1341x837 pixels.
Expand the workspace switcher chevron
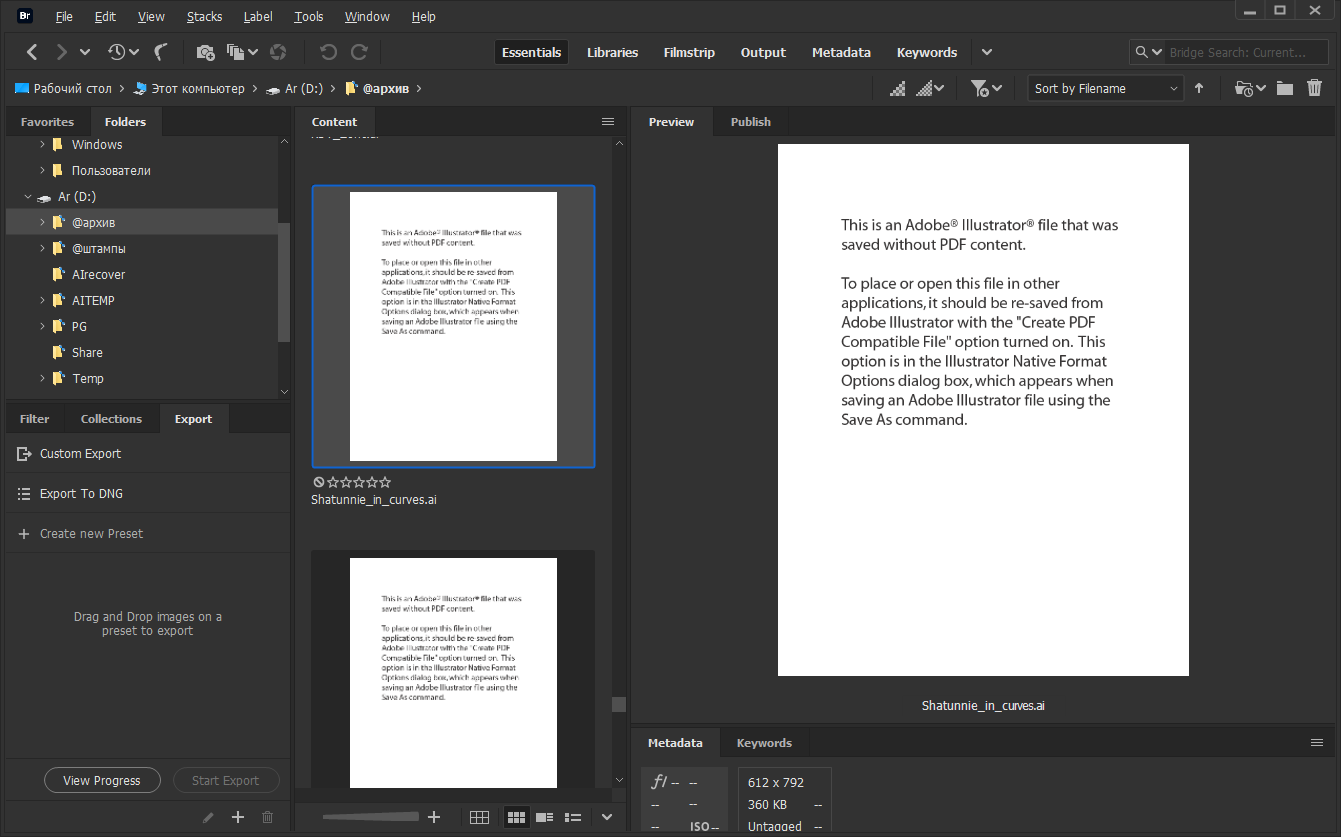(x=987, y=52)
